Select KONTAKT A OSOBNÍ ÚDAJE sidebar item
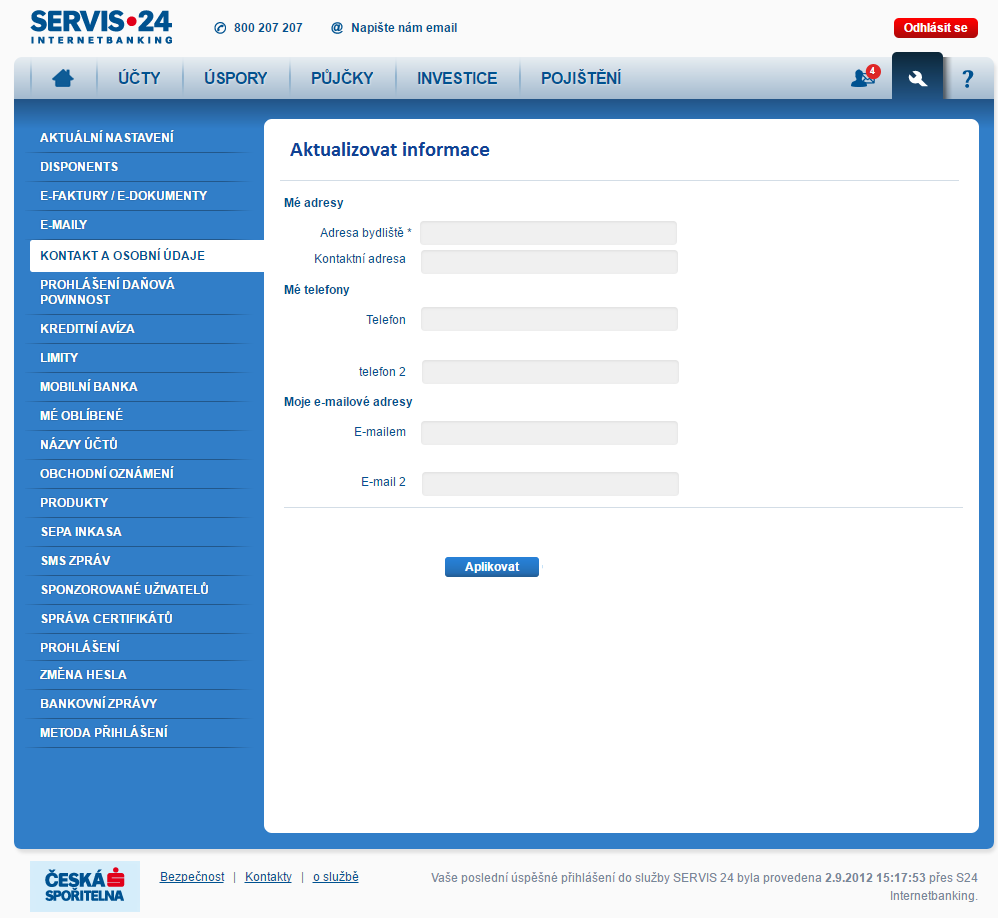Viewport: 998px width, 924px height. point(147,256)
